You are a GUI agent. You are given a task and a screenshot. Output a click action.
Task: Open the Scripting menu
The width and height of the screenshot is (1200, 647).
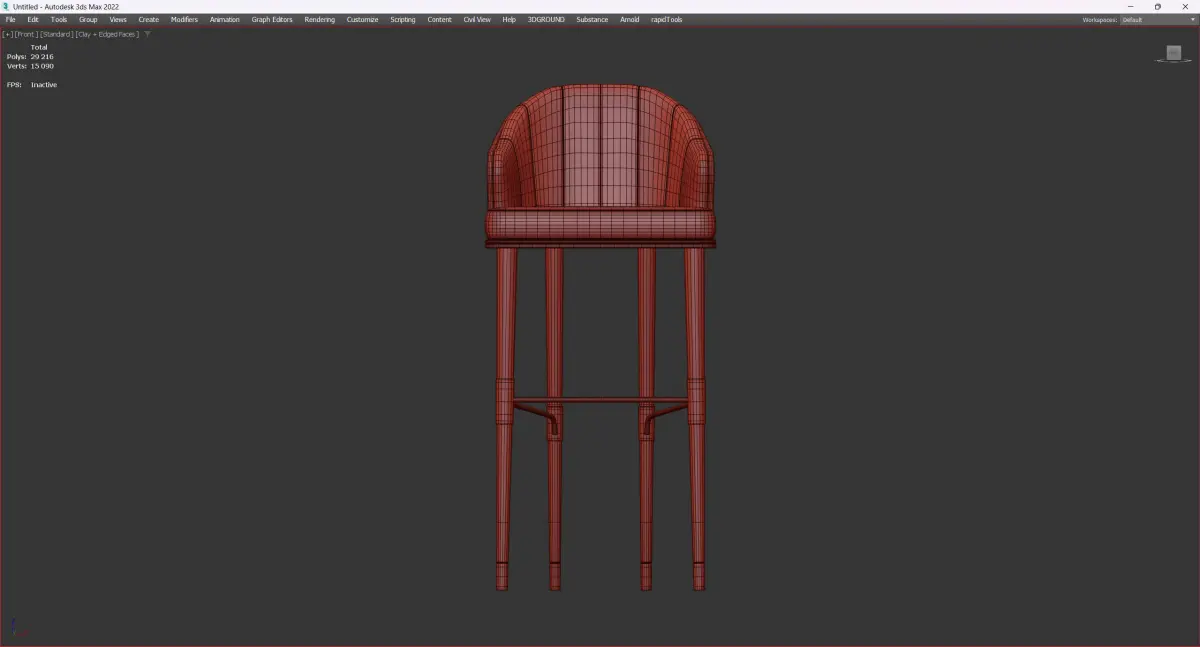403,19
